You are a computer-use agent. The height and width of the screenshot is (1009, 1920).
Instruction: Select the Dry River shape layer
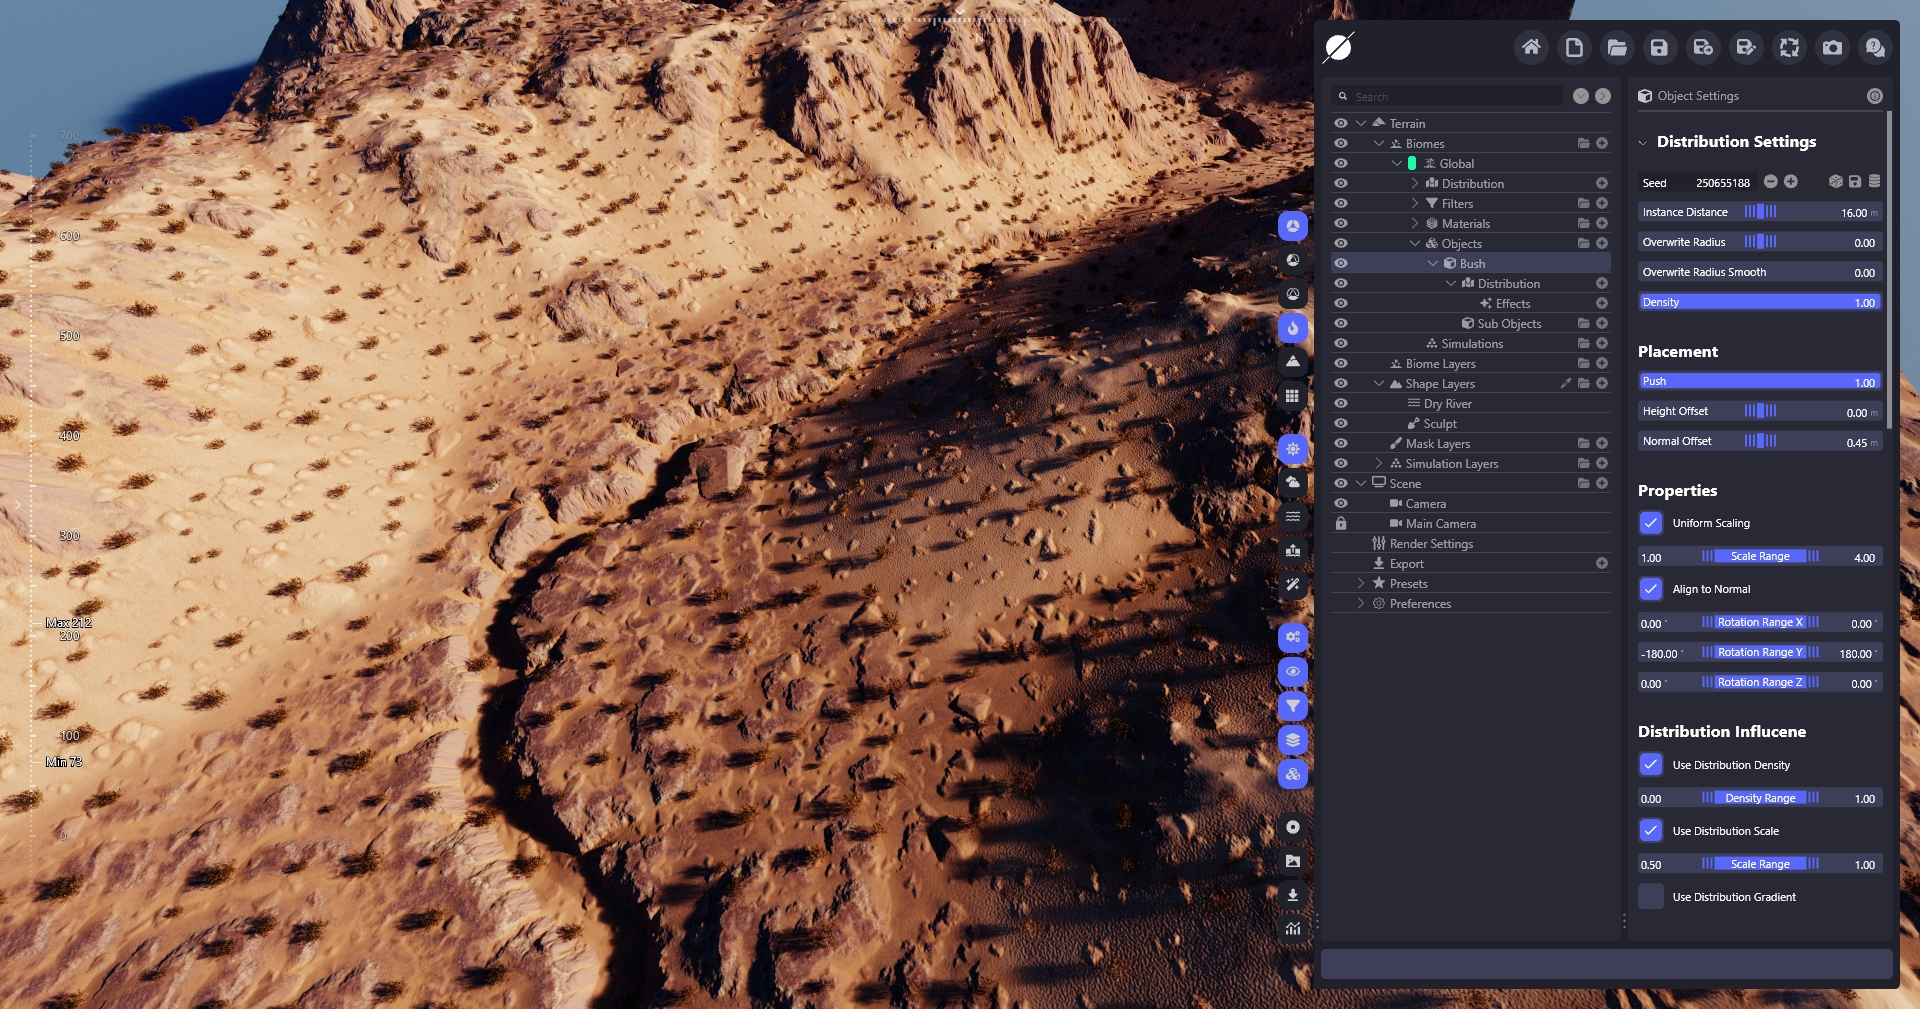[x=1447, y=404]
